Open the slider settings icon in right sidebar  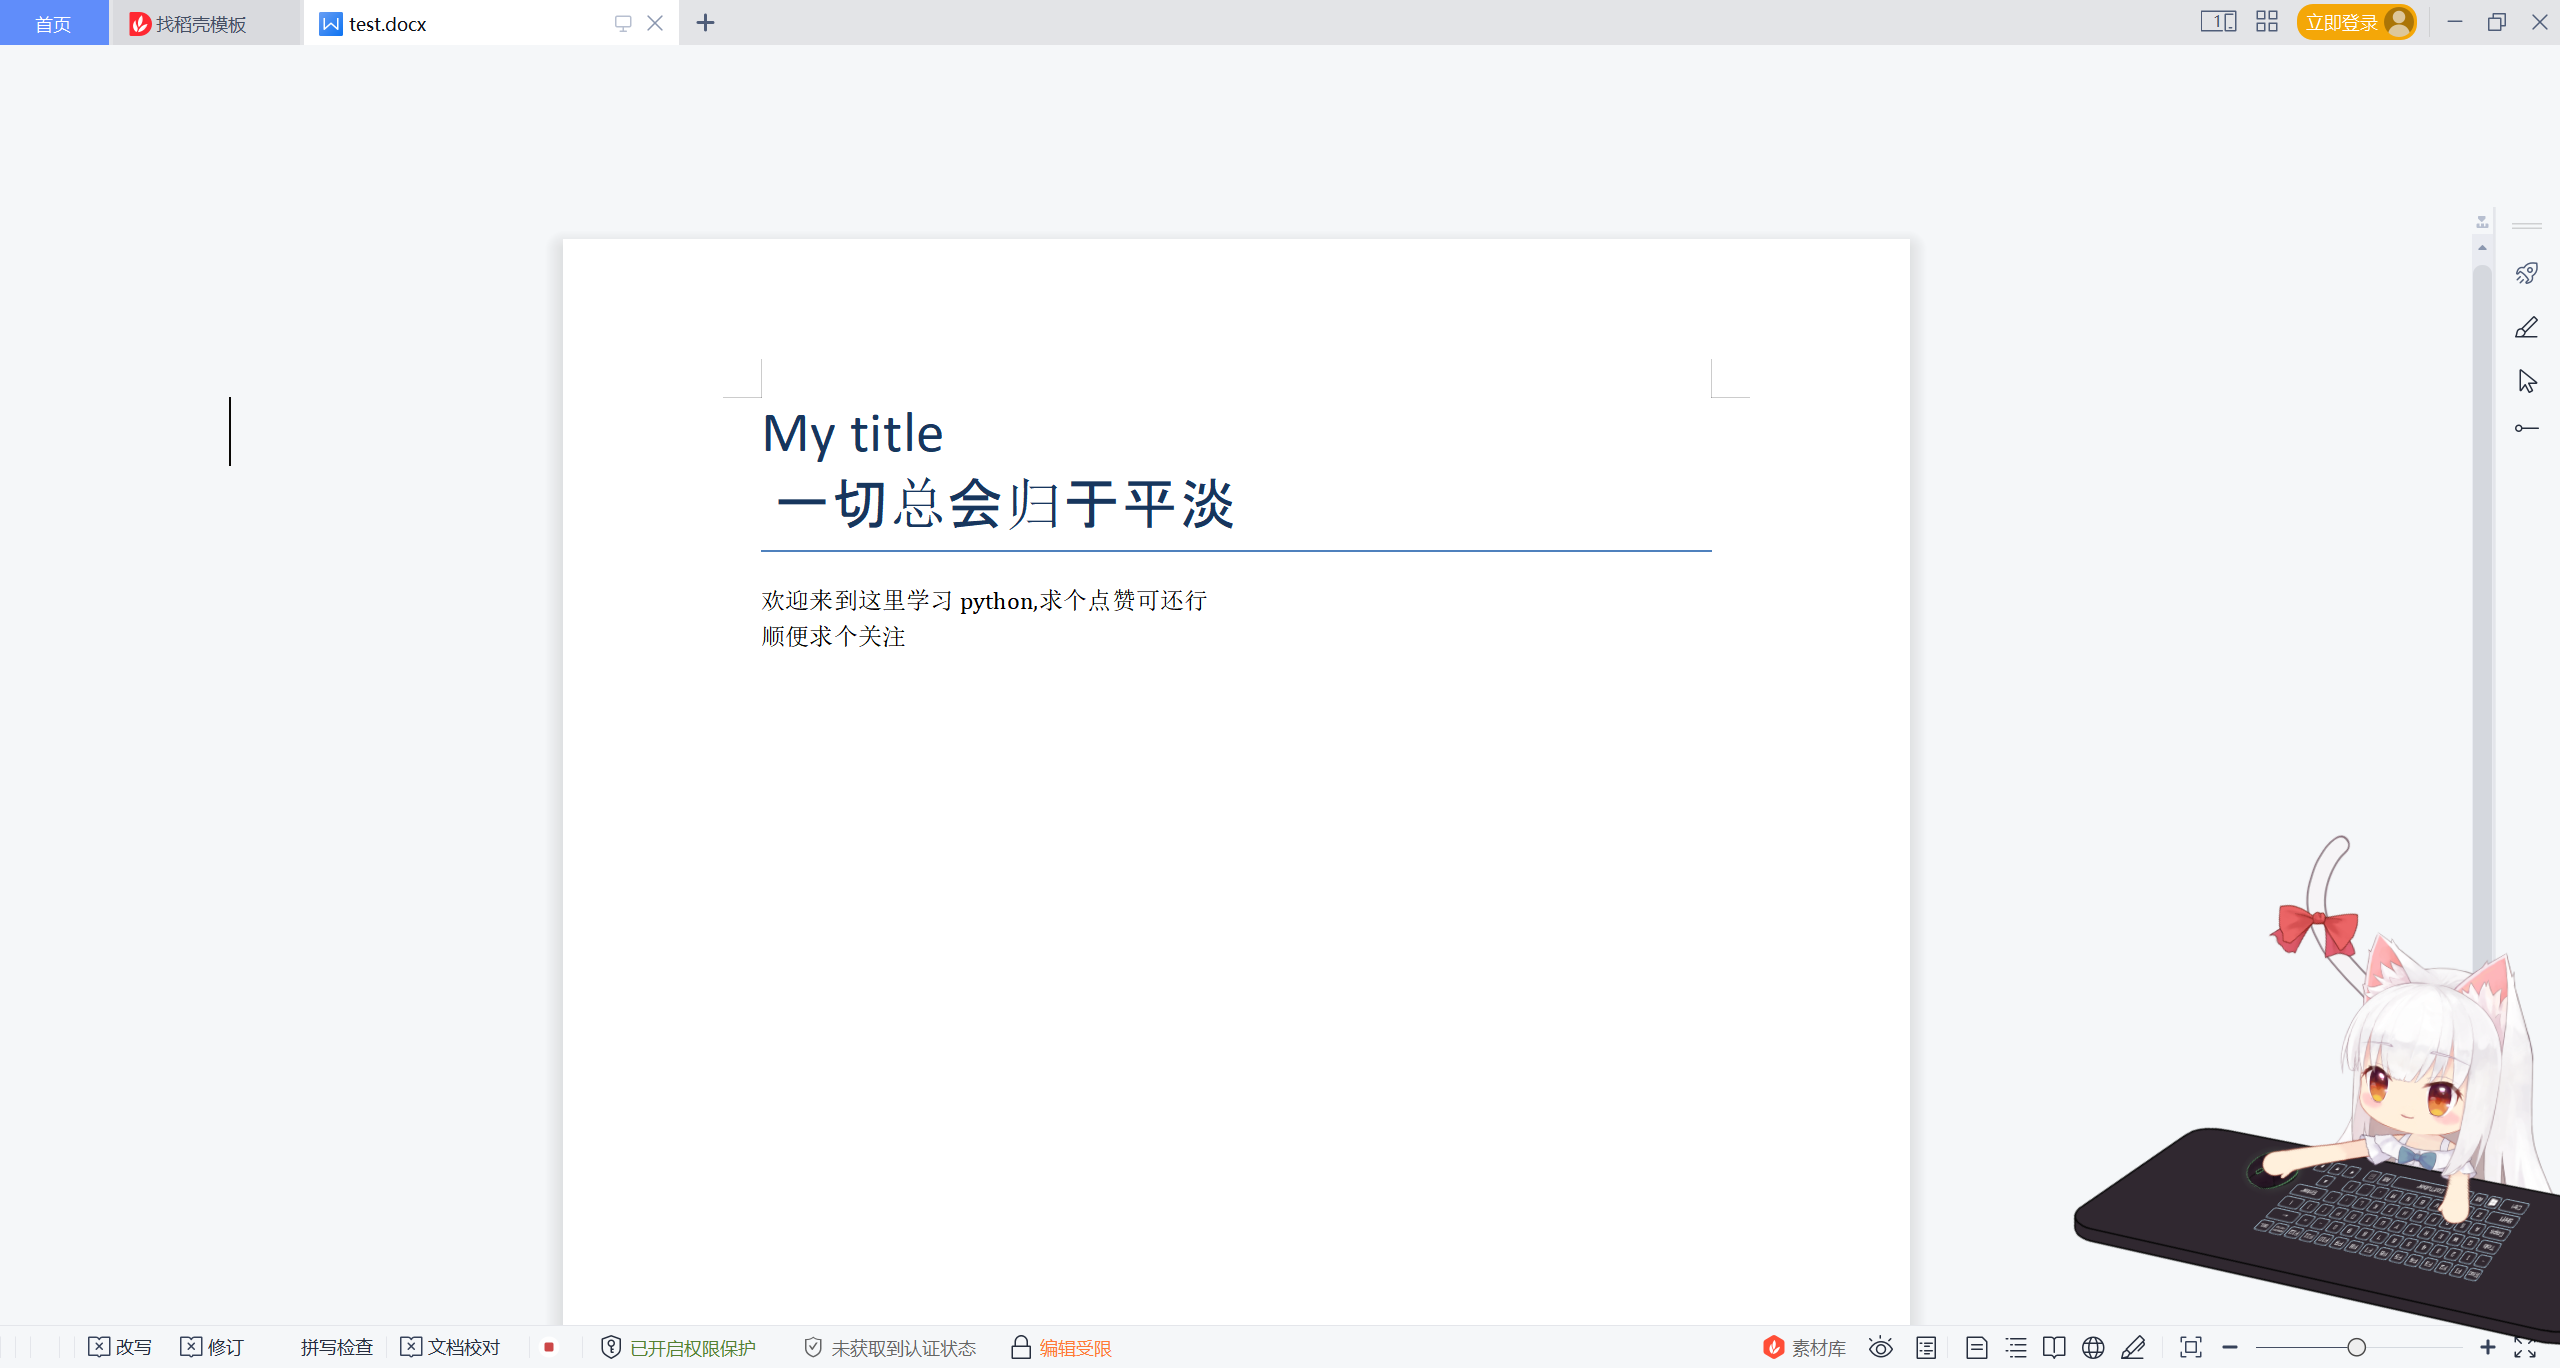(2527, 428)
